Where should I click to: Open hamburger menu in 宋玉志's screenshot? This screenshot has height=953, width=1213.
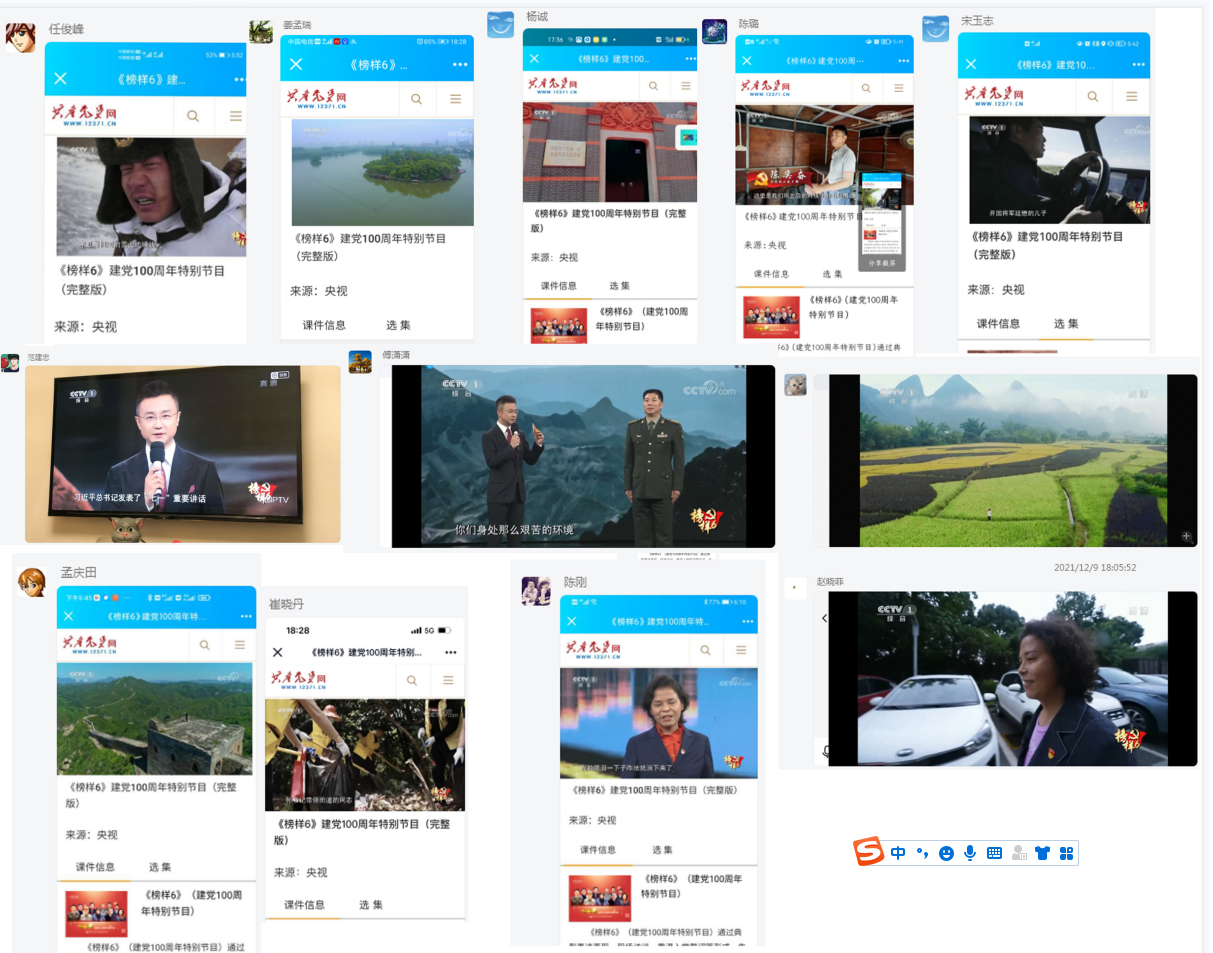pos(1131,96)
